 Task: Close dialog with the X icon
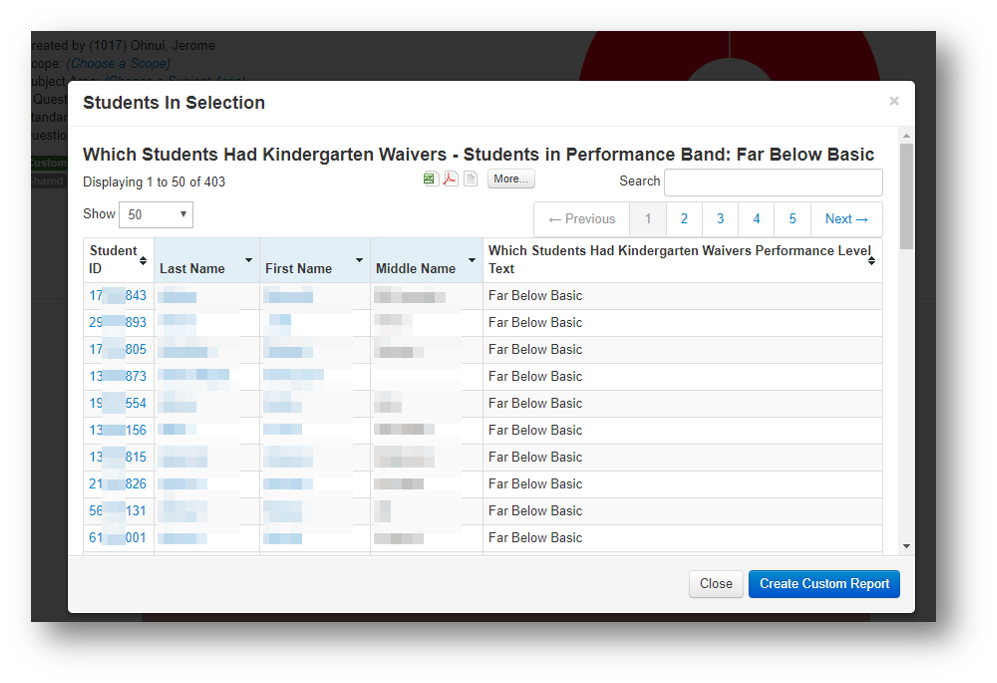point(894,101)
